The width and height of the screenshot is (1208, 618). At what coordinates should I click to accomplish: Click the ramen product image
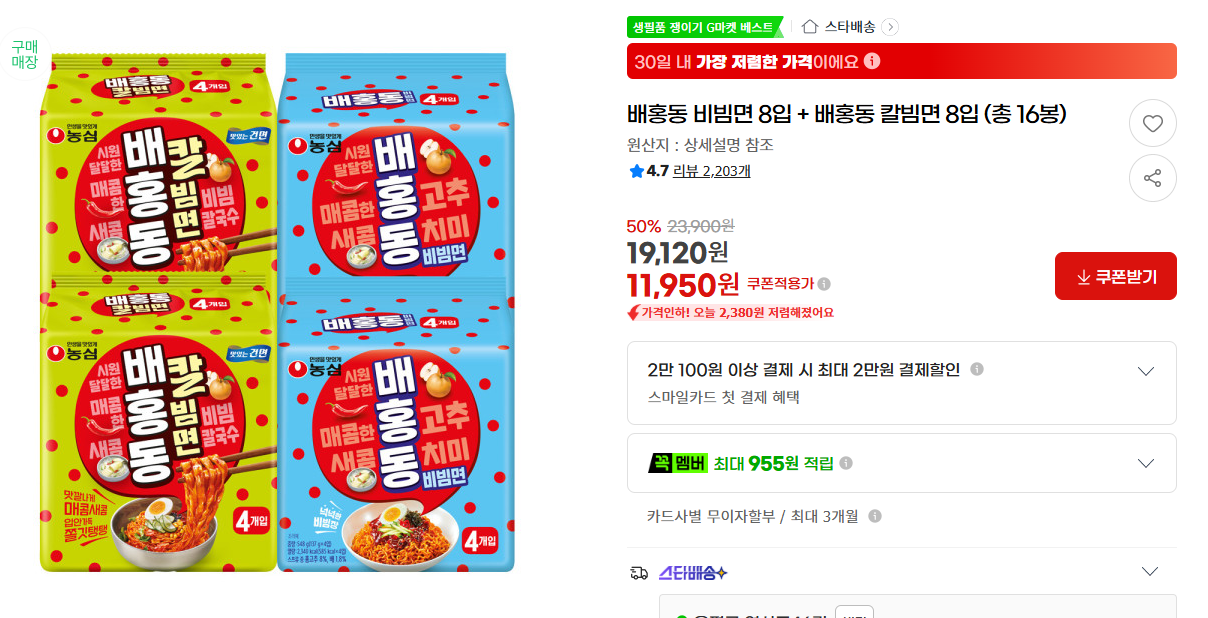click(277, 310)
